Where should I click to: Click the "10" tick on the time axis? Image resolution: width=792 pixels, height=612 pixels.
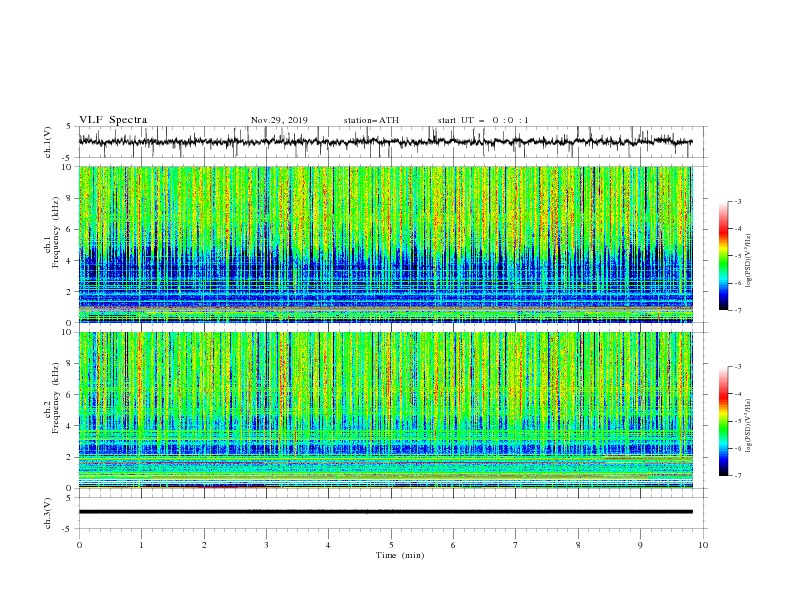point(703,545)
